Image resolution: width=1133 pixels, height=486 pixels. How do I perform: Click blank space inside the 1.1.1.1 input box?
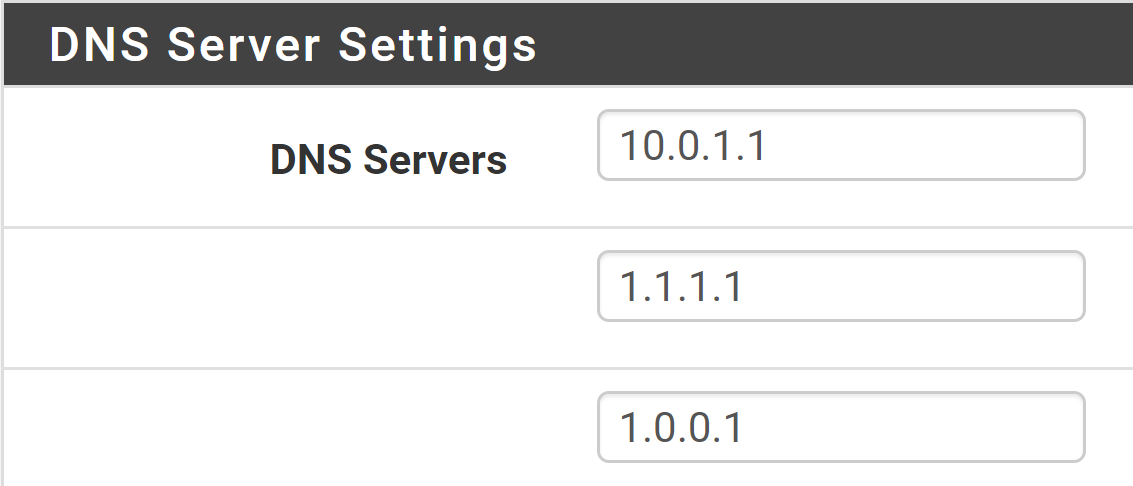(914, 286)
